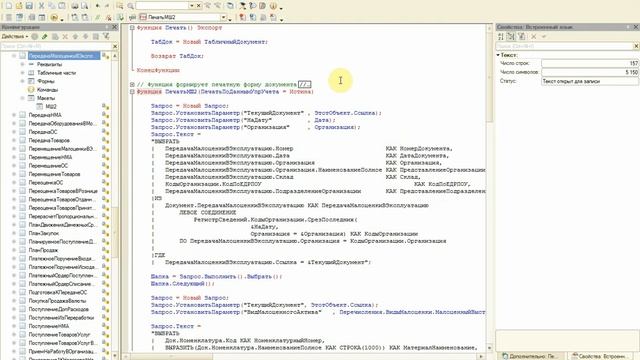This screenshot has height=360, width=640.
Task: Pin the Свойства panel
Action: 628,27
